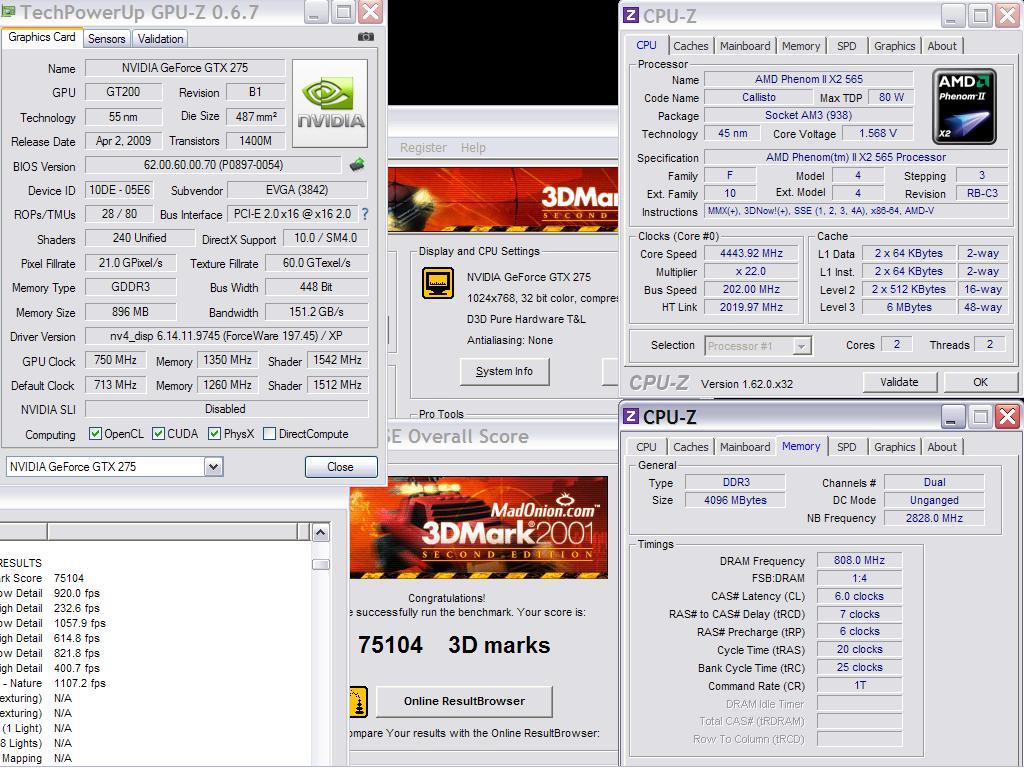
Task: Click the yellow icon beside Online ResultBrowser
Action: coord(359,702)
